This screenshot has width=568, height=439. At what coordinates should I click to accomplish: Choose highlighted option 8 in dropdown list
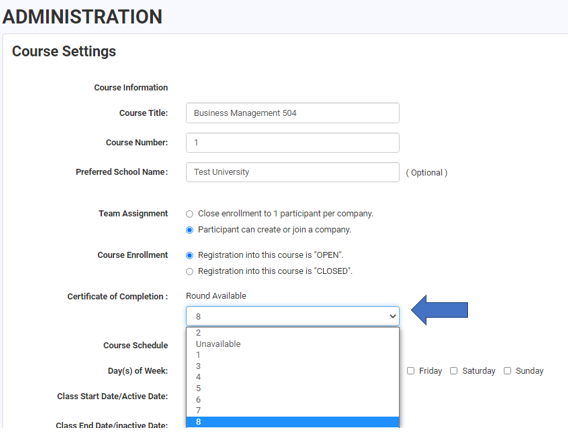293,422
